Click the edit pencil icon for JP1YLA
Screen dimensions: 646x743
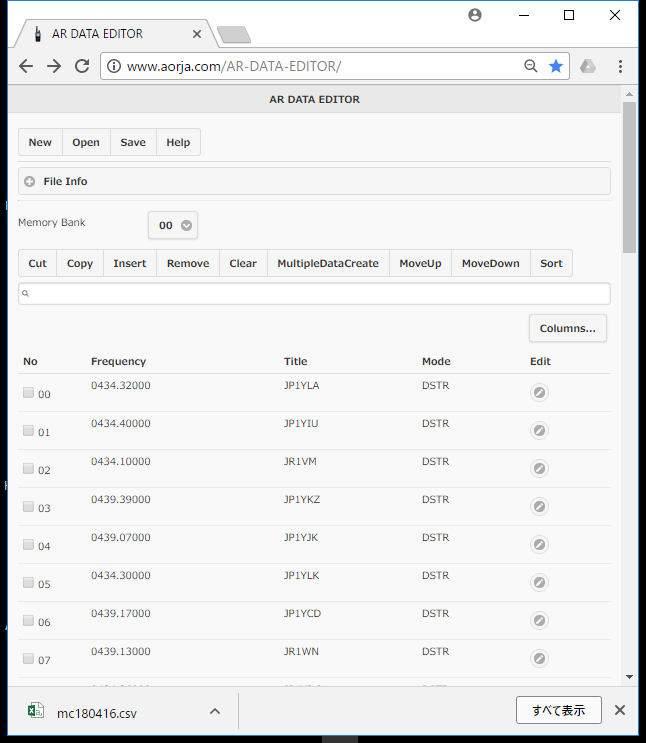(539, 393)
